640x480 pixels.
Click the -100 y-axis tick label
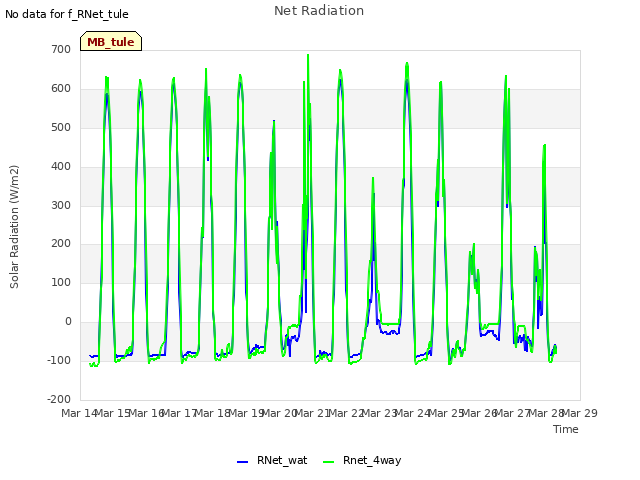pos(59,360)
